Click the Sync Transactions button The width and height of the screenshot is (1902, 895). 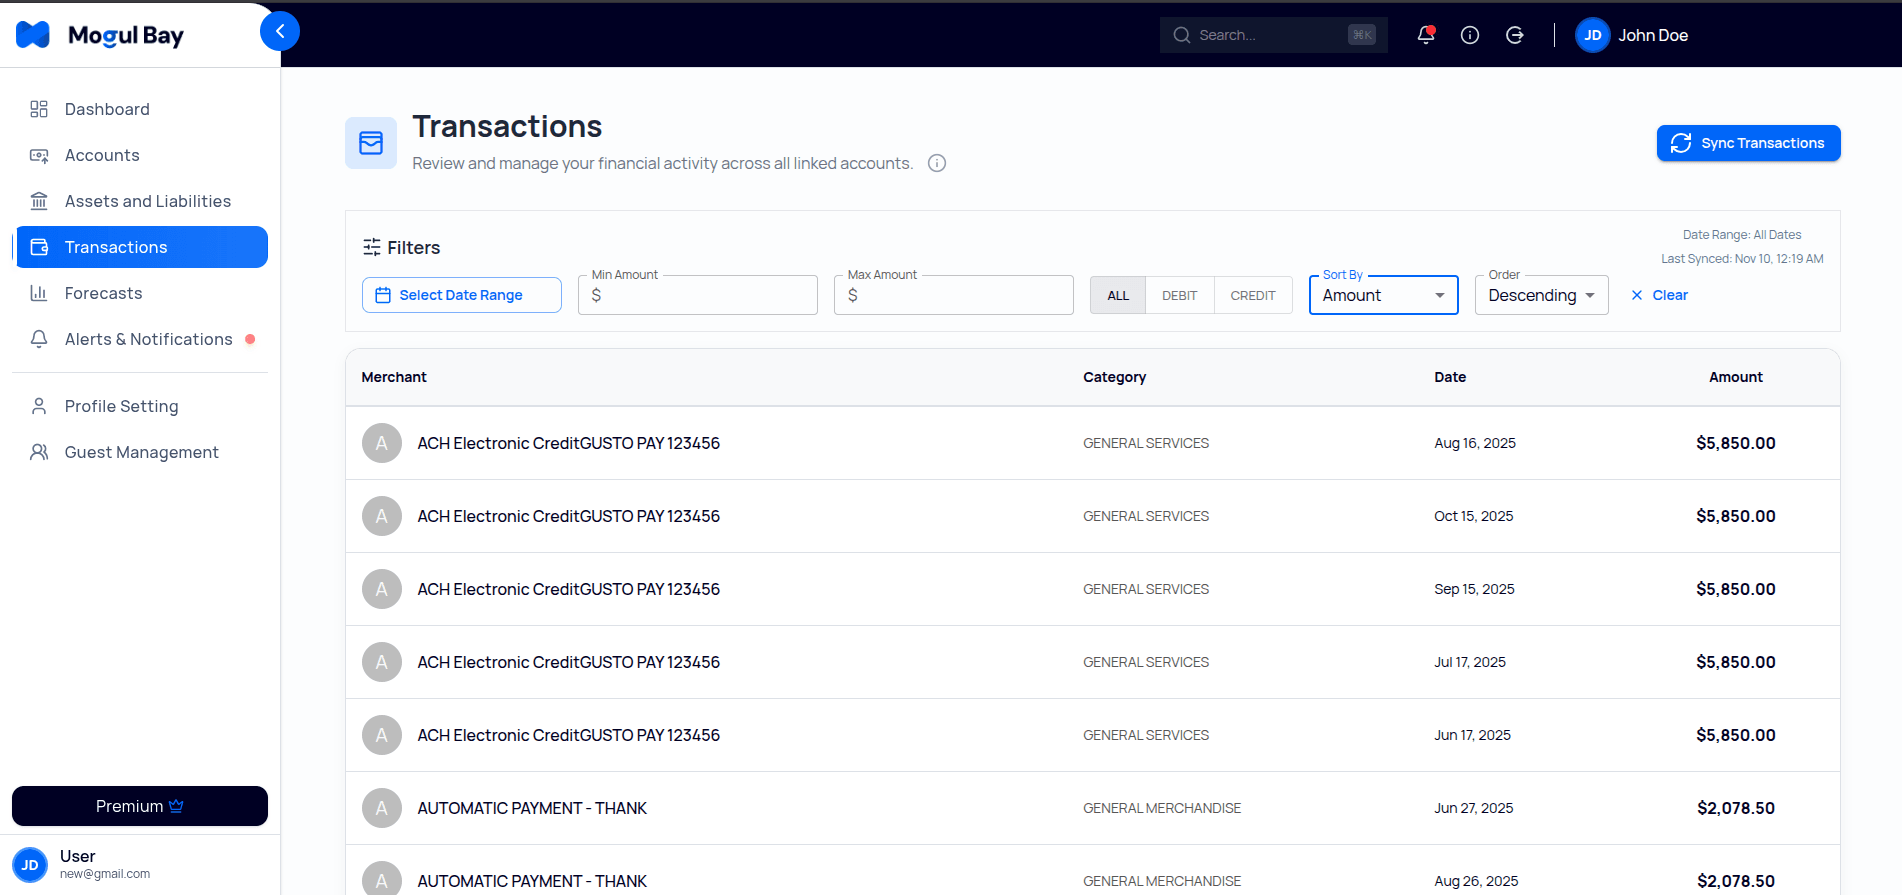1748,143
